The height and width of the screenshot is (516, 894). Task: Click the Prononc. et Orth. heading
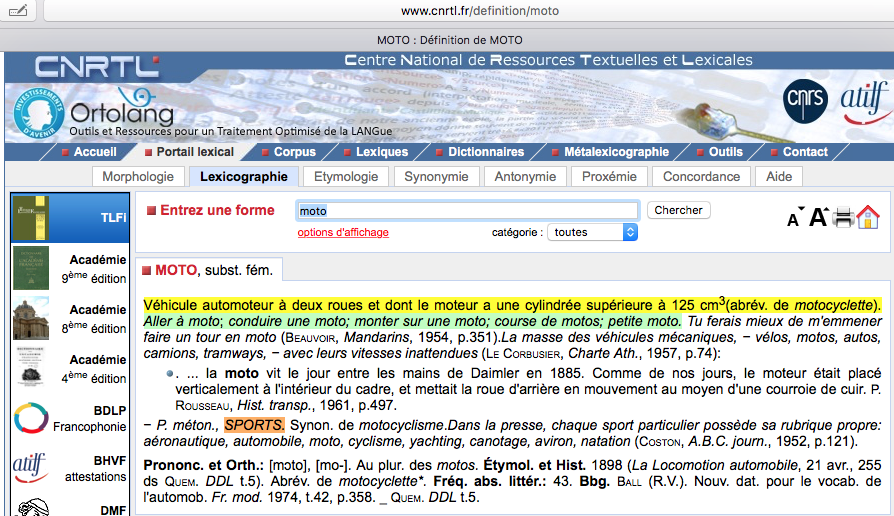point(204,465)
